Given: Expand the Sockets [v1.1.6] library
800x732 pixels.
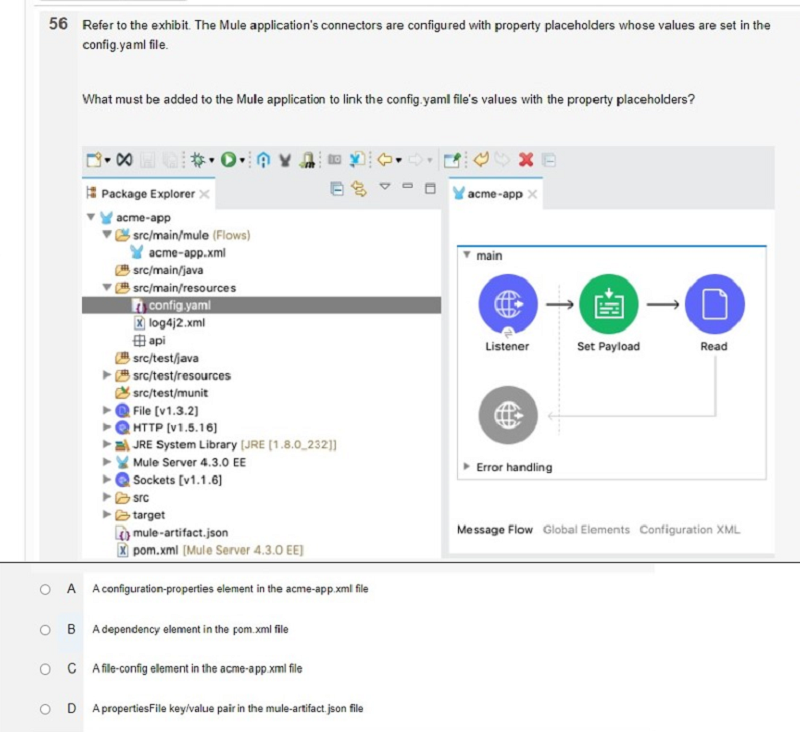Looking at the screenshot, I should [x=107, y=479].
